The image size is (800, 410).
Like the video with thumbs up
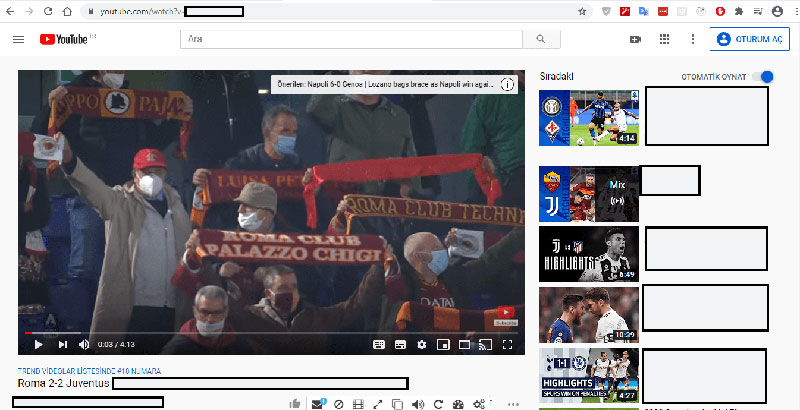tap(295, 404)
